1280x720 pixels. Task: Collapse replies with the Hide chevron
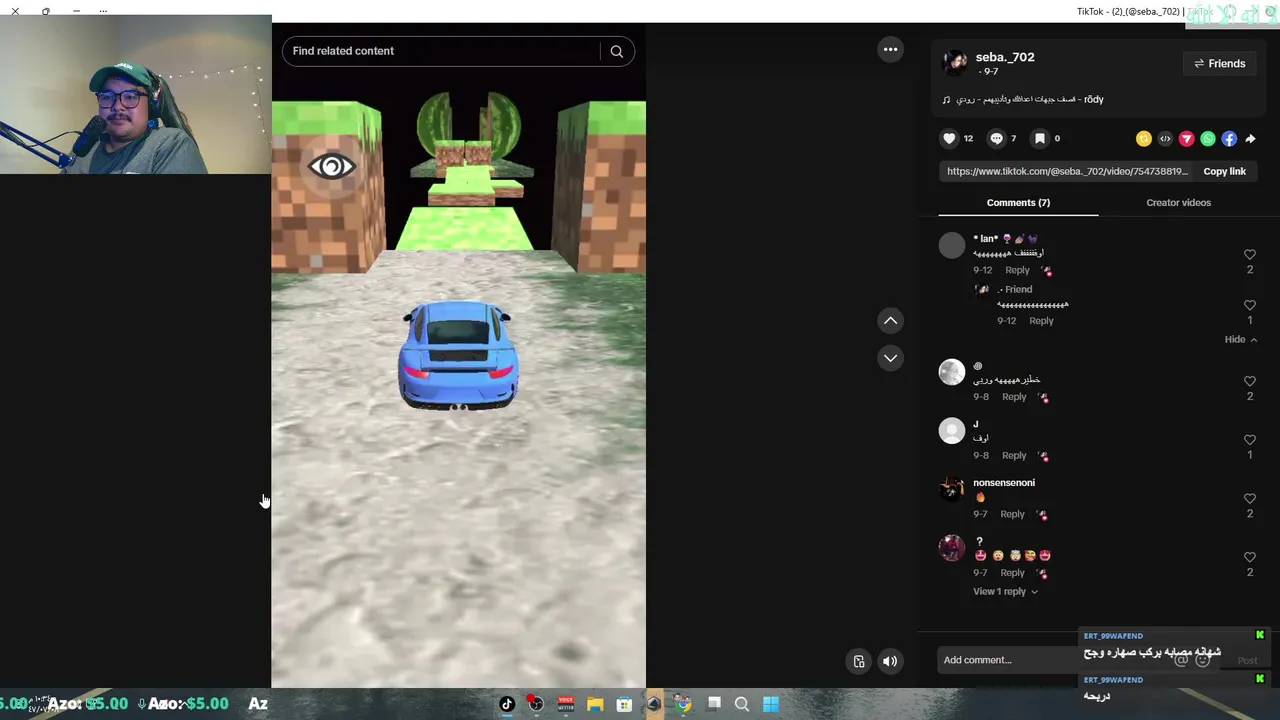click(x=1241, y=339)
